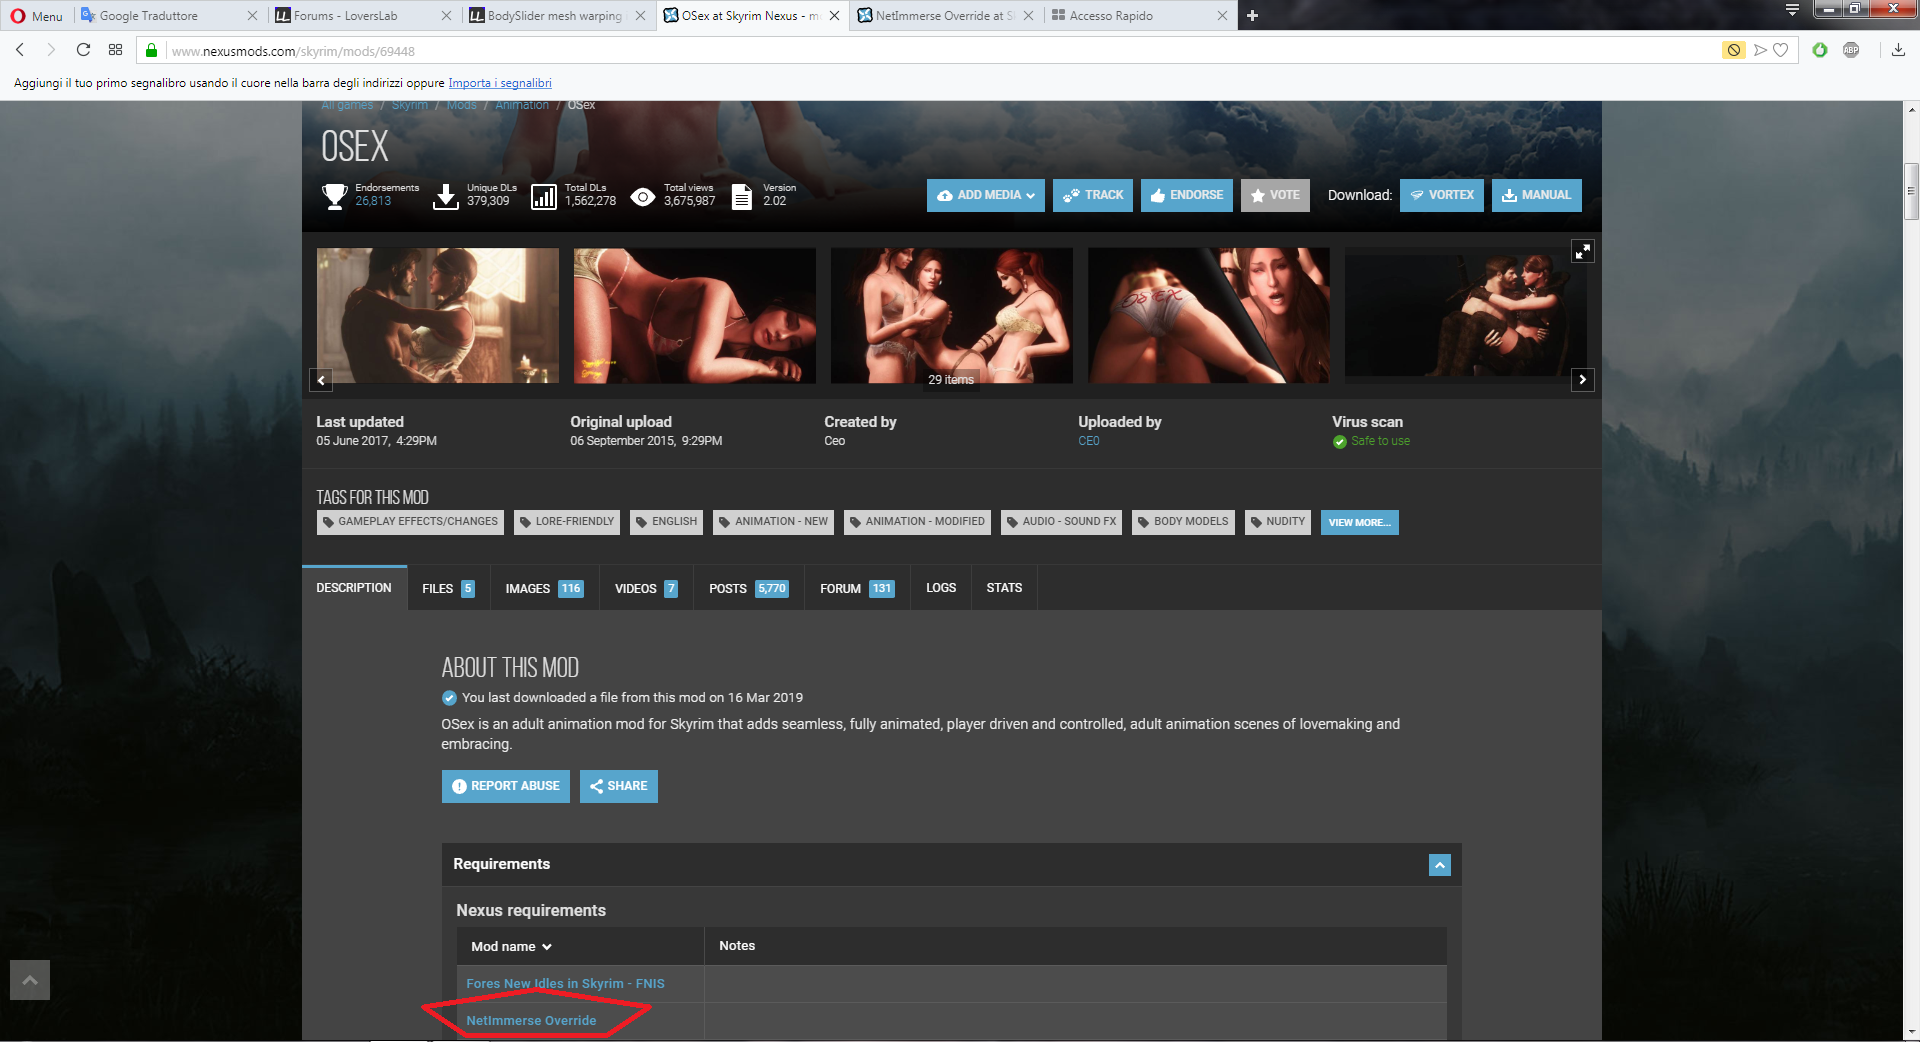
Task: Click the scroll-to-top arrow button
Action: pyautogui.click(x=30, y=980)
